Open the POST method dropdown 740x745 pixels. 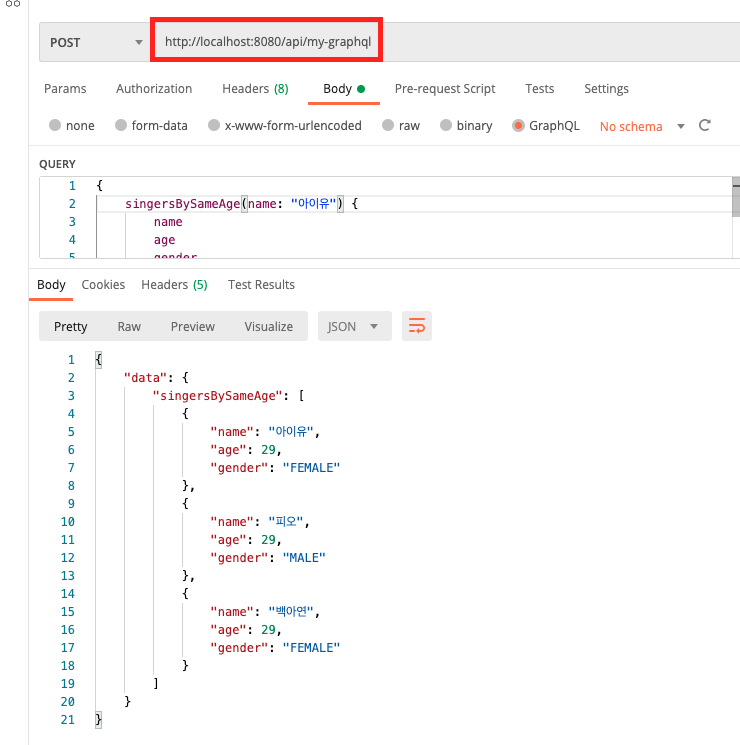point(95,42)
